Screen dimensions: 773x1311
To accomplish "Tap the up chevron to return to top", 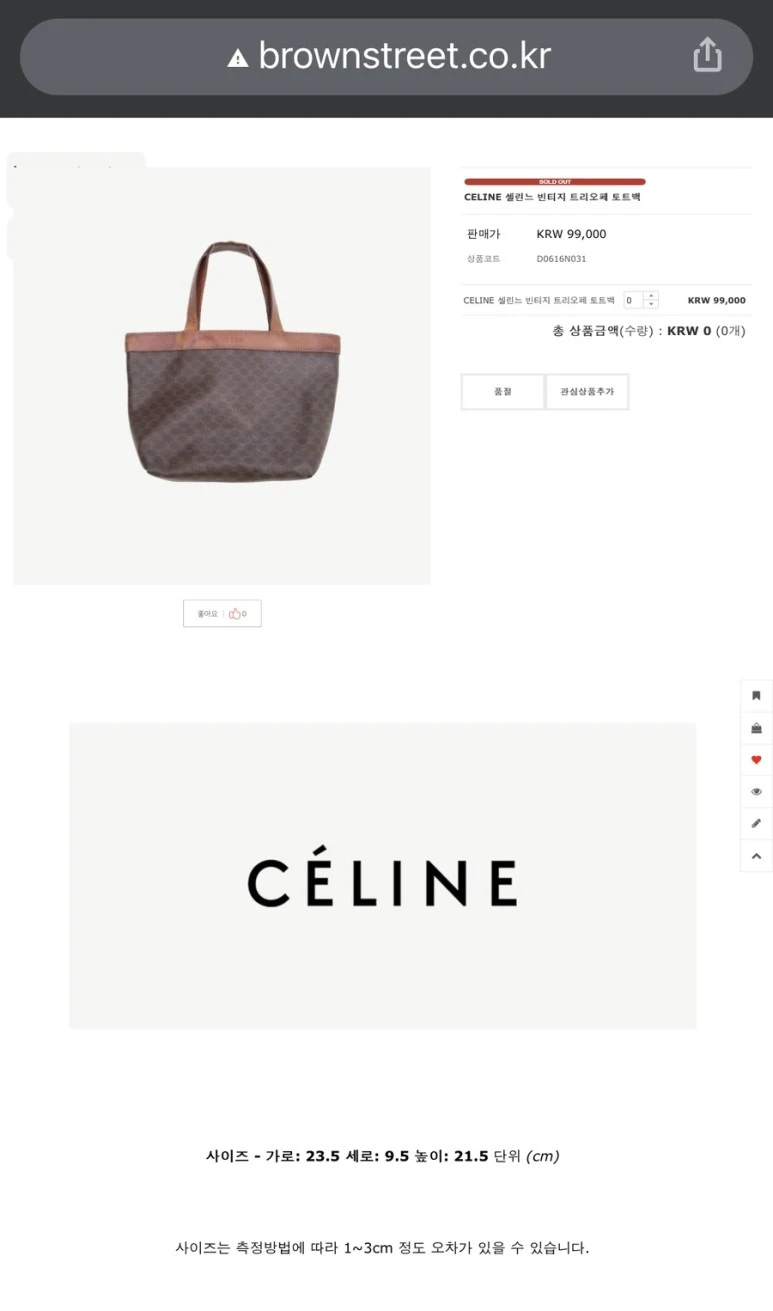I will (x=756, y=856).
